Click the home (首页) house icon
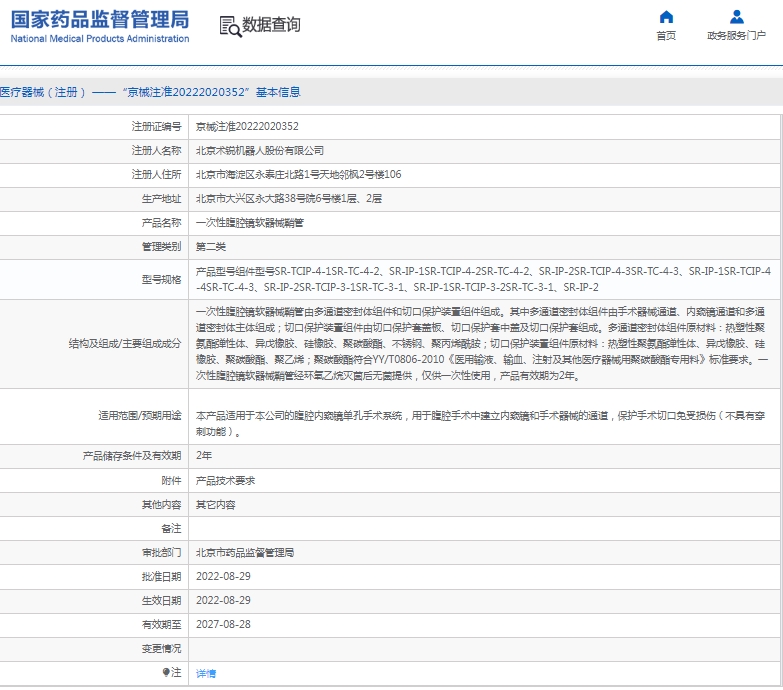 (666, 17)
